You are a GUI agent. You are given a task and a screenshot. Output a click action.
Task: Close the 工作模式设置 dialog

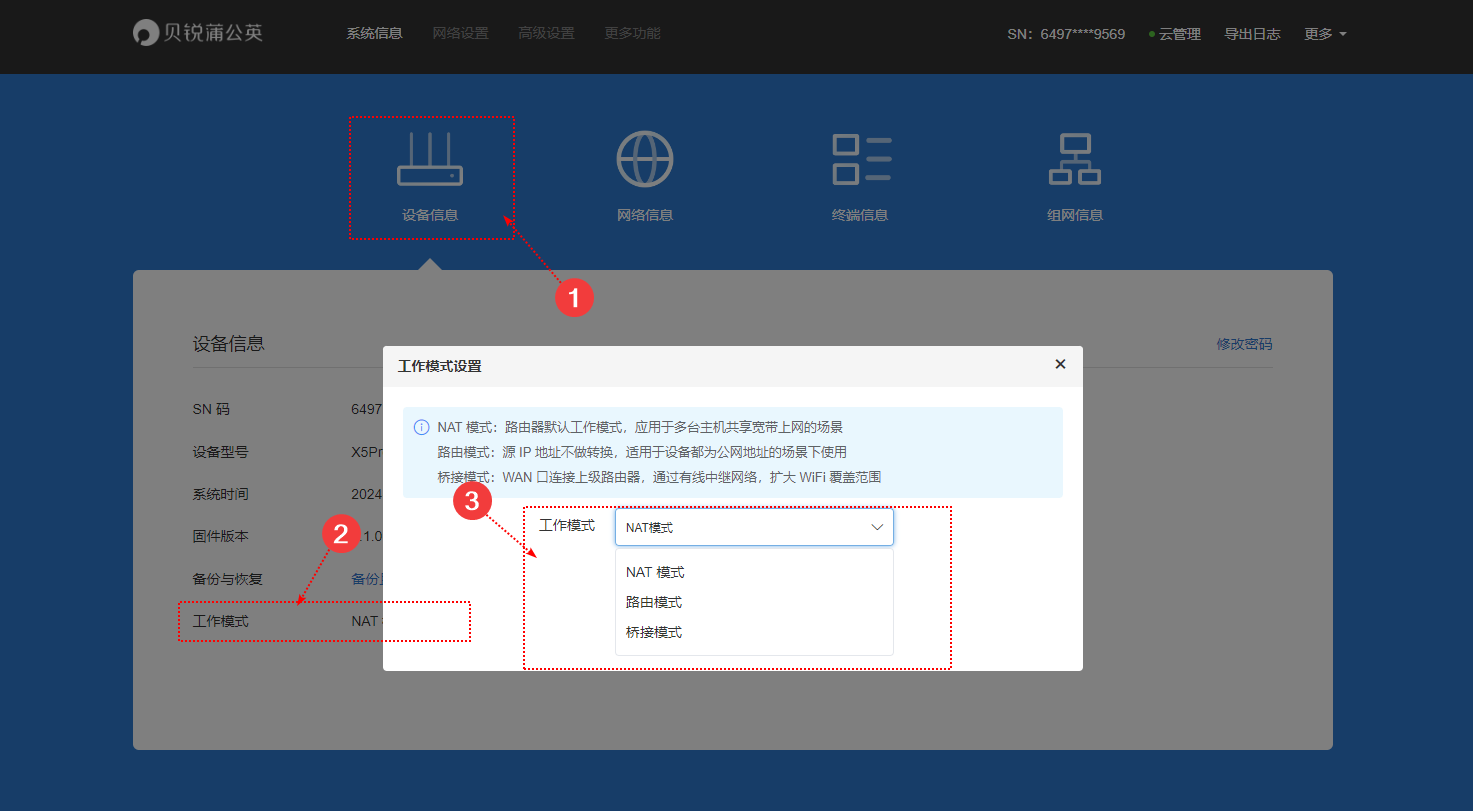[1060, 364]
